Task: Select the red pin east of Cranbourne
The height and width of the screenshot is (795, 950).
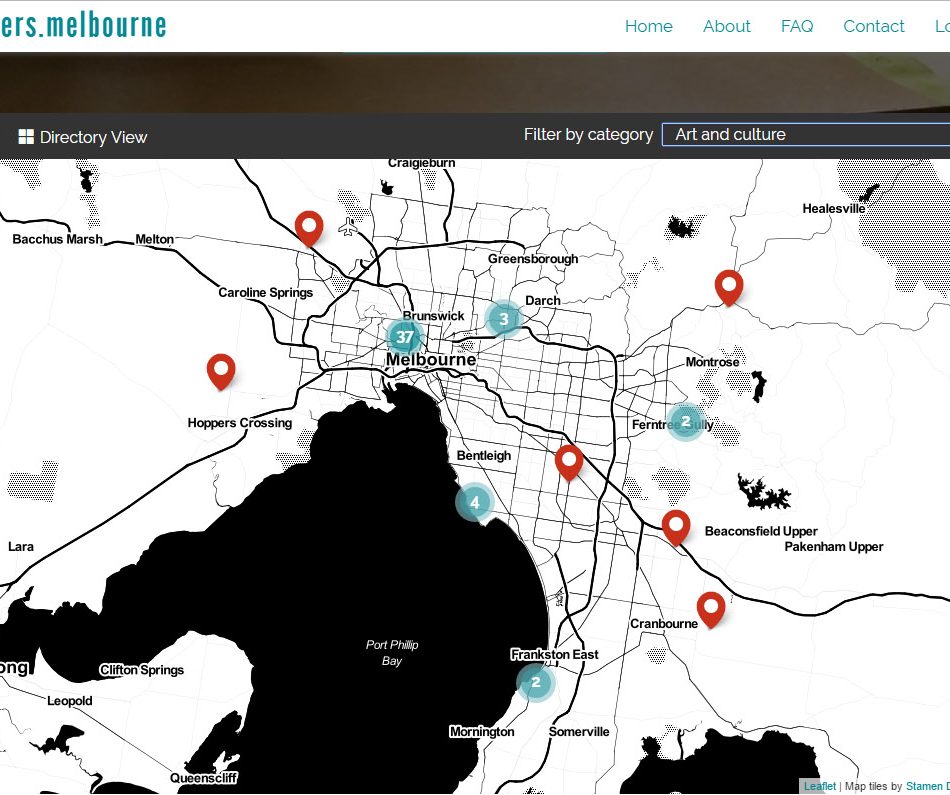Action: click(x=710, y=608)
